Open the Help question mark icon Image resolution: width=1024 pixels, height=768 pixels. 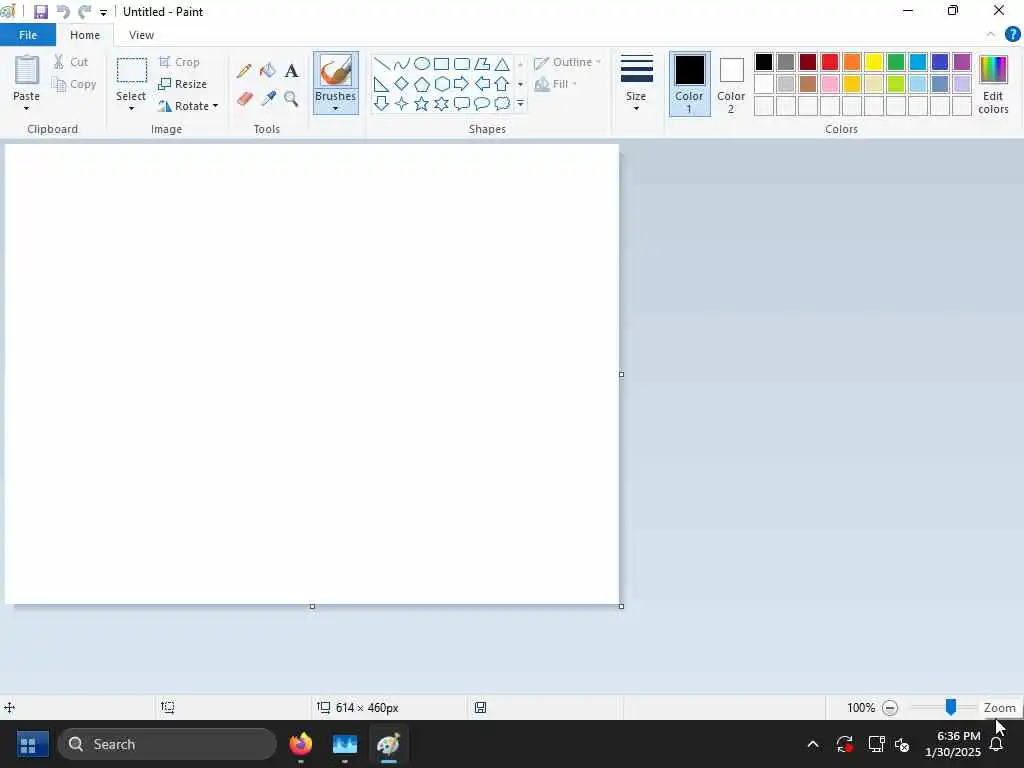coord(1012,35)
